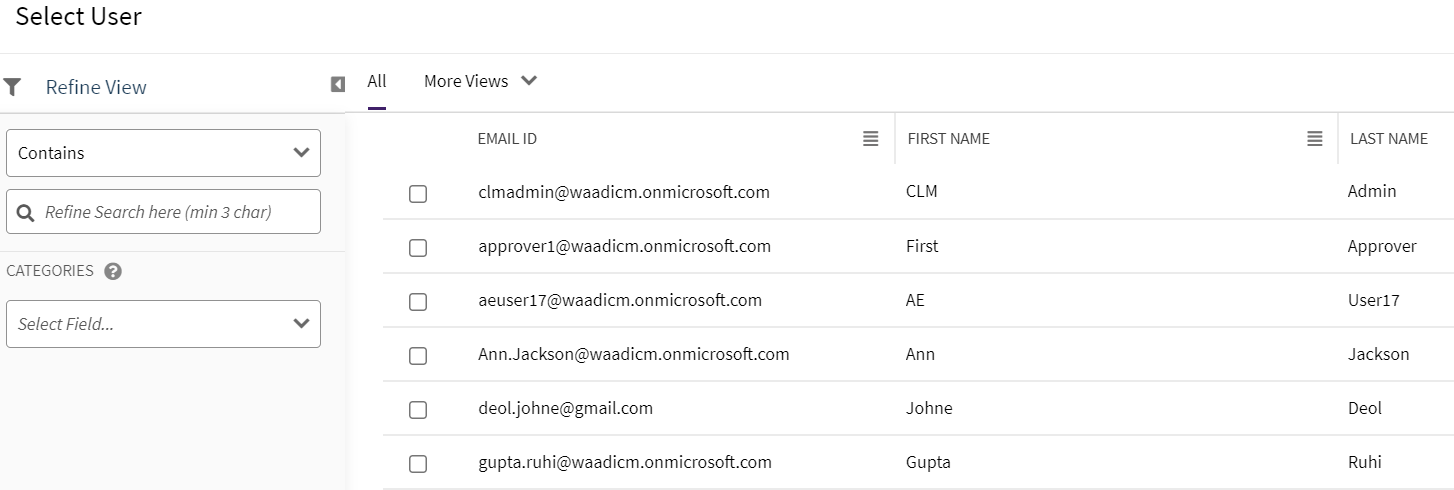Select the Ann.Jackson user row checkbox

tap(418, 356)
